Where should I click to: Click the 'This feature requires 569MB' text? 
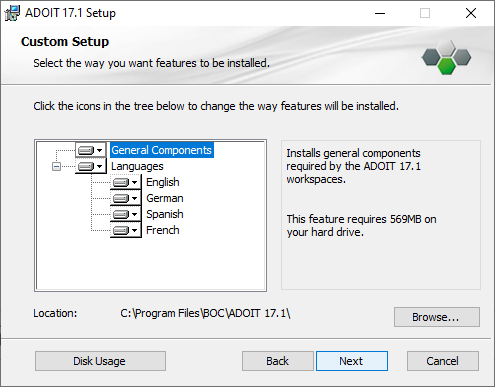click(x=361, y=226)
